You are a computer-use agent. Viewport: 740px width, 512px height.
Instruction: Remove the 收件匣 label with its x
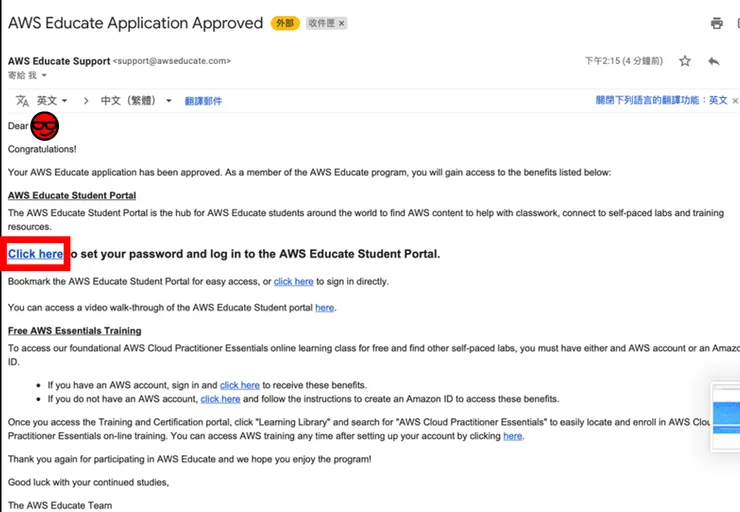click(341, 23)
